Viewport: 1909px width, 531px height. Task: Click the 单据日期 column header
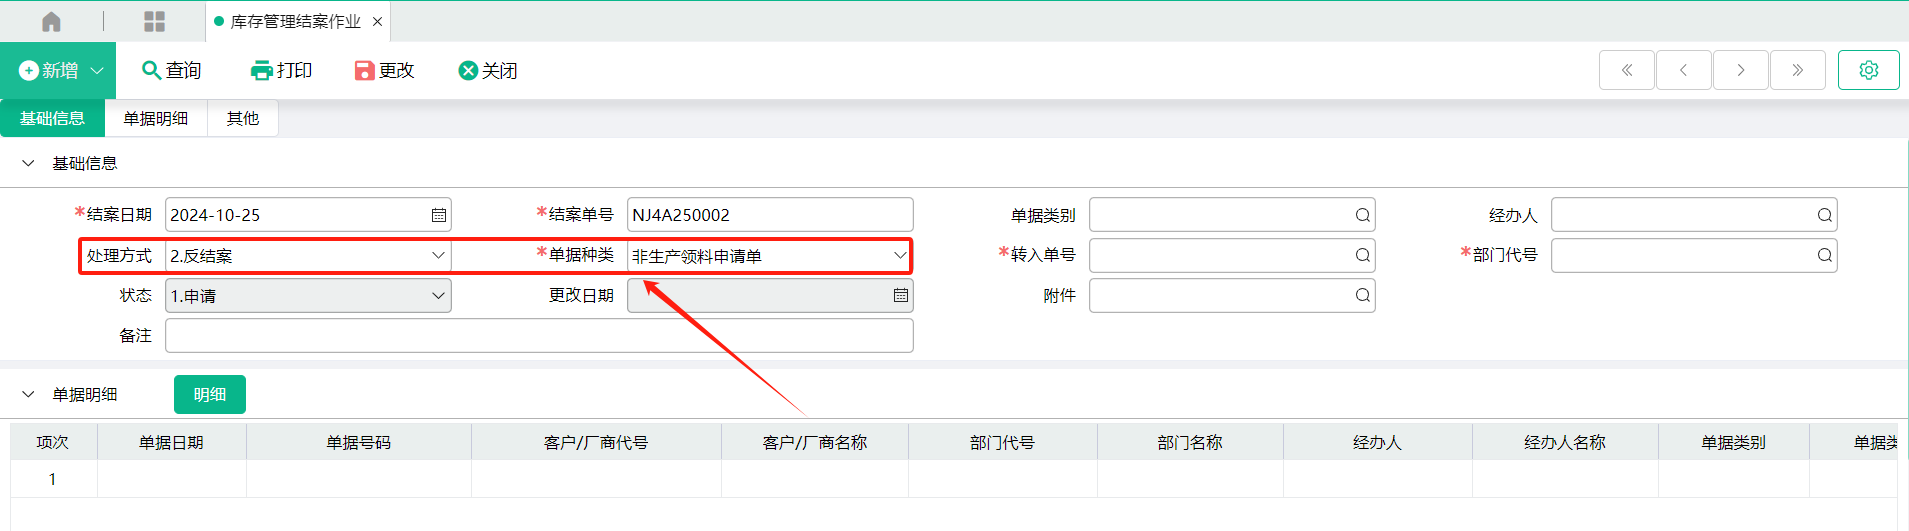point(171,442)
